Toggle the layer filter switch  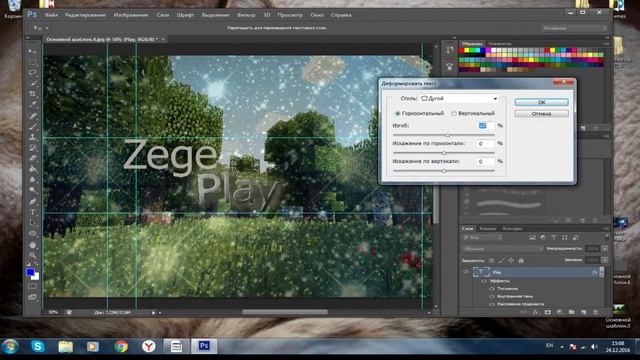point(606,237)
